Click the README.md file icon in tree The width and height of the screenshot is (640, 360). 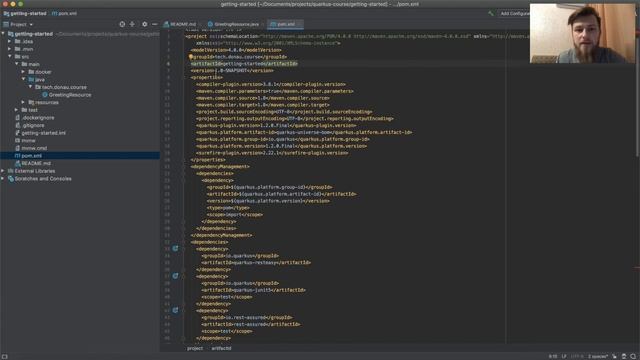pyautogui.click(x=18, y=163)
